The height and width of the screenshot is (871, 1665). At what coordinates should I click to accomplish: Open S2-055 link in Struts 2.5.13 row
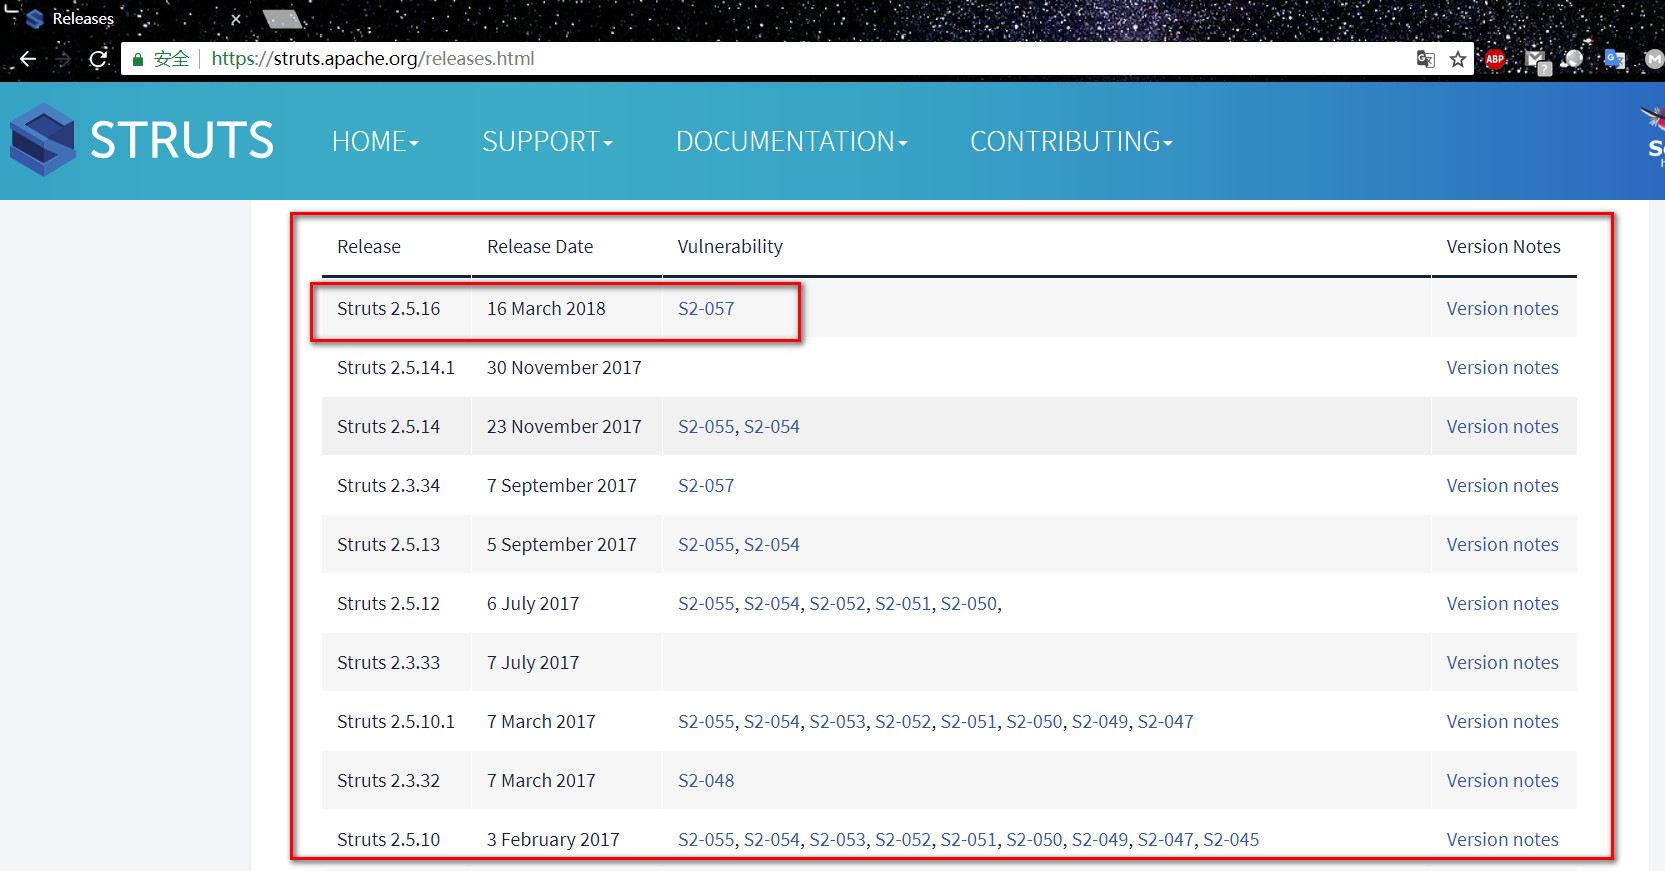706,545
